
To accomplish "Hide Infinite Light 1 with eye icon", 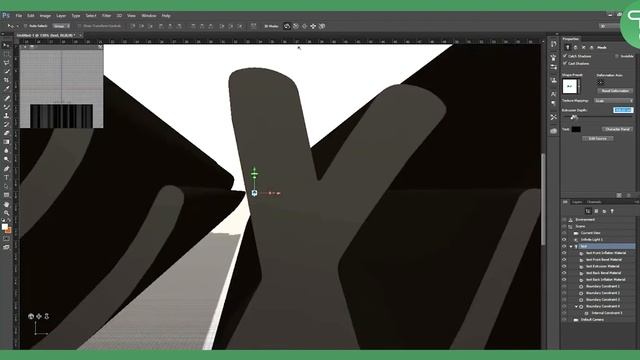I will point(564,240).
